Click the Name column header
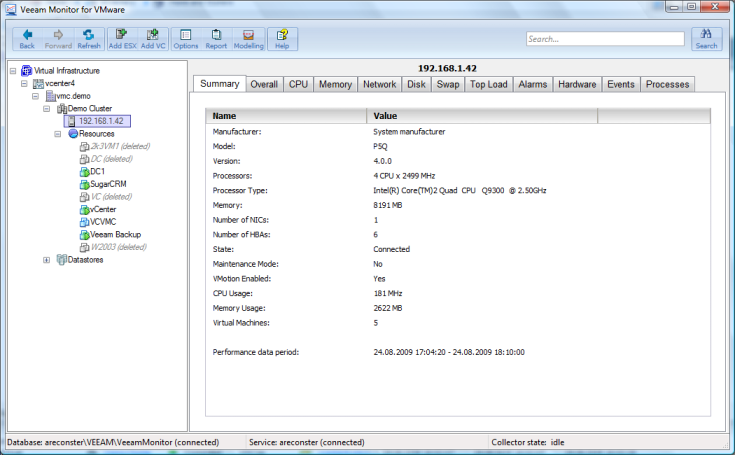The width and height of the screenshot is (735, 455). [285, 116]
